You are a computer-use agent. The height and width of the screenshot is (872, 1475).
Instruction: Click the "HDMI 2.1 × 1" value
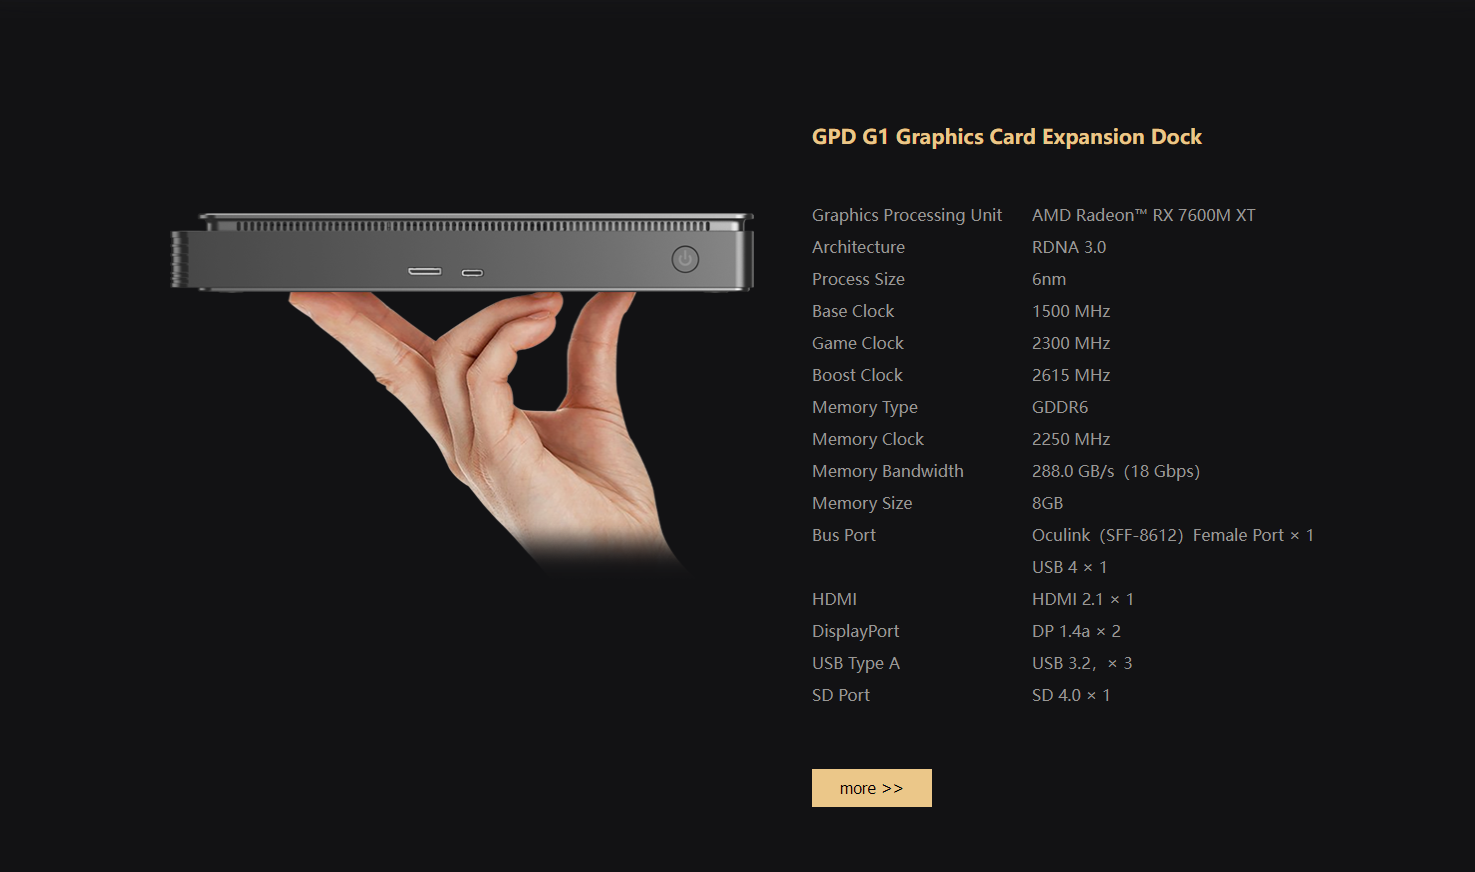1082,599
